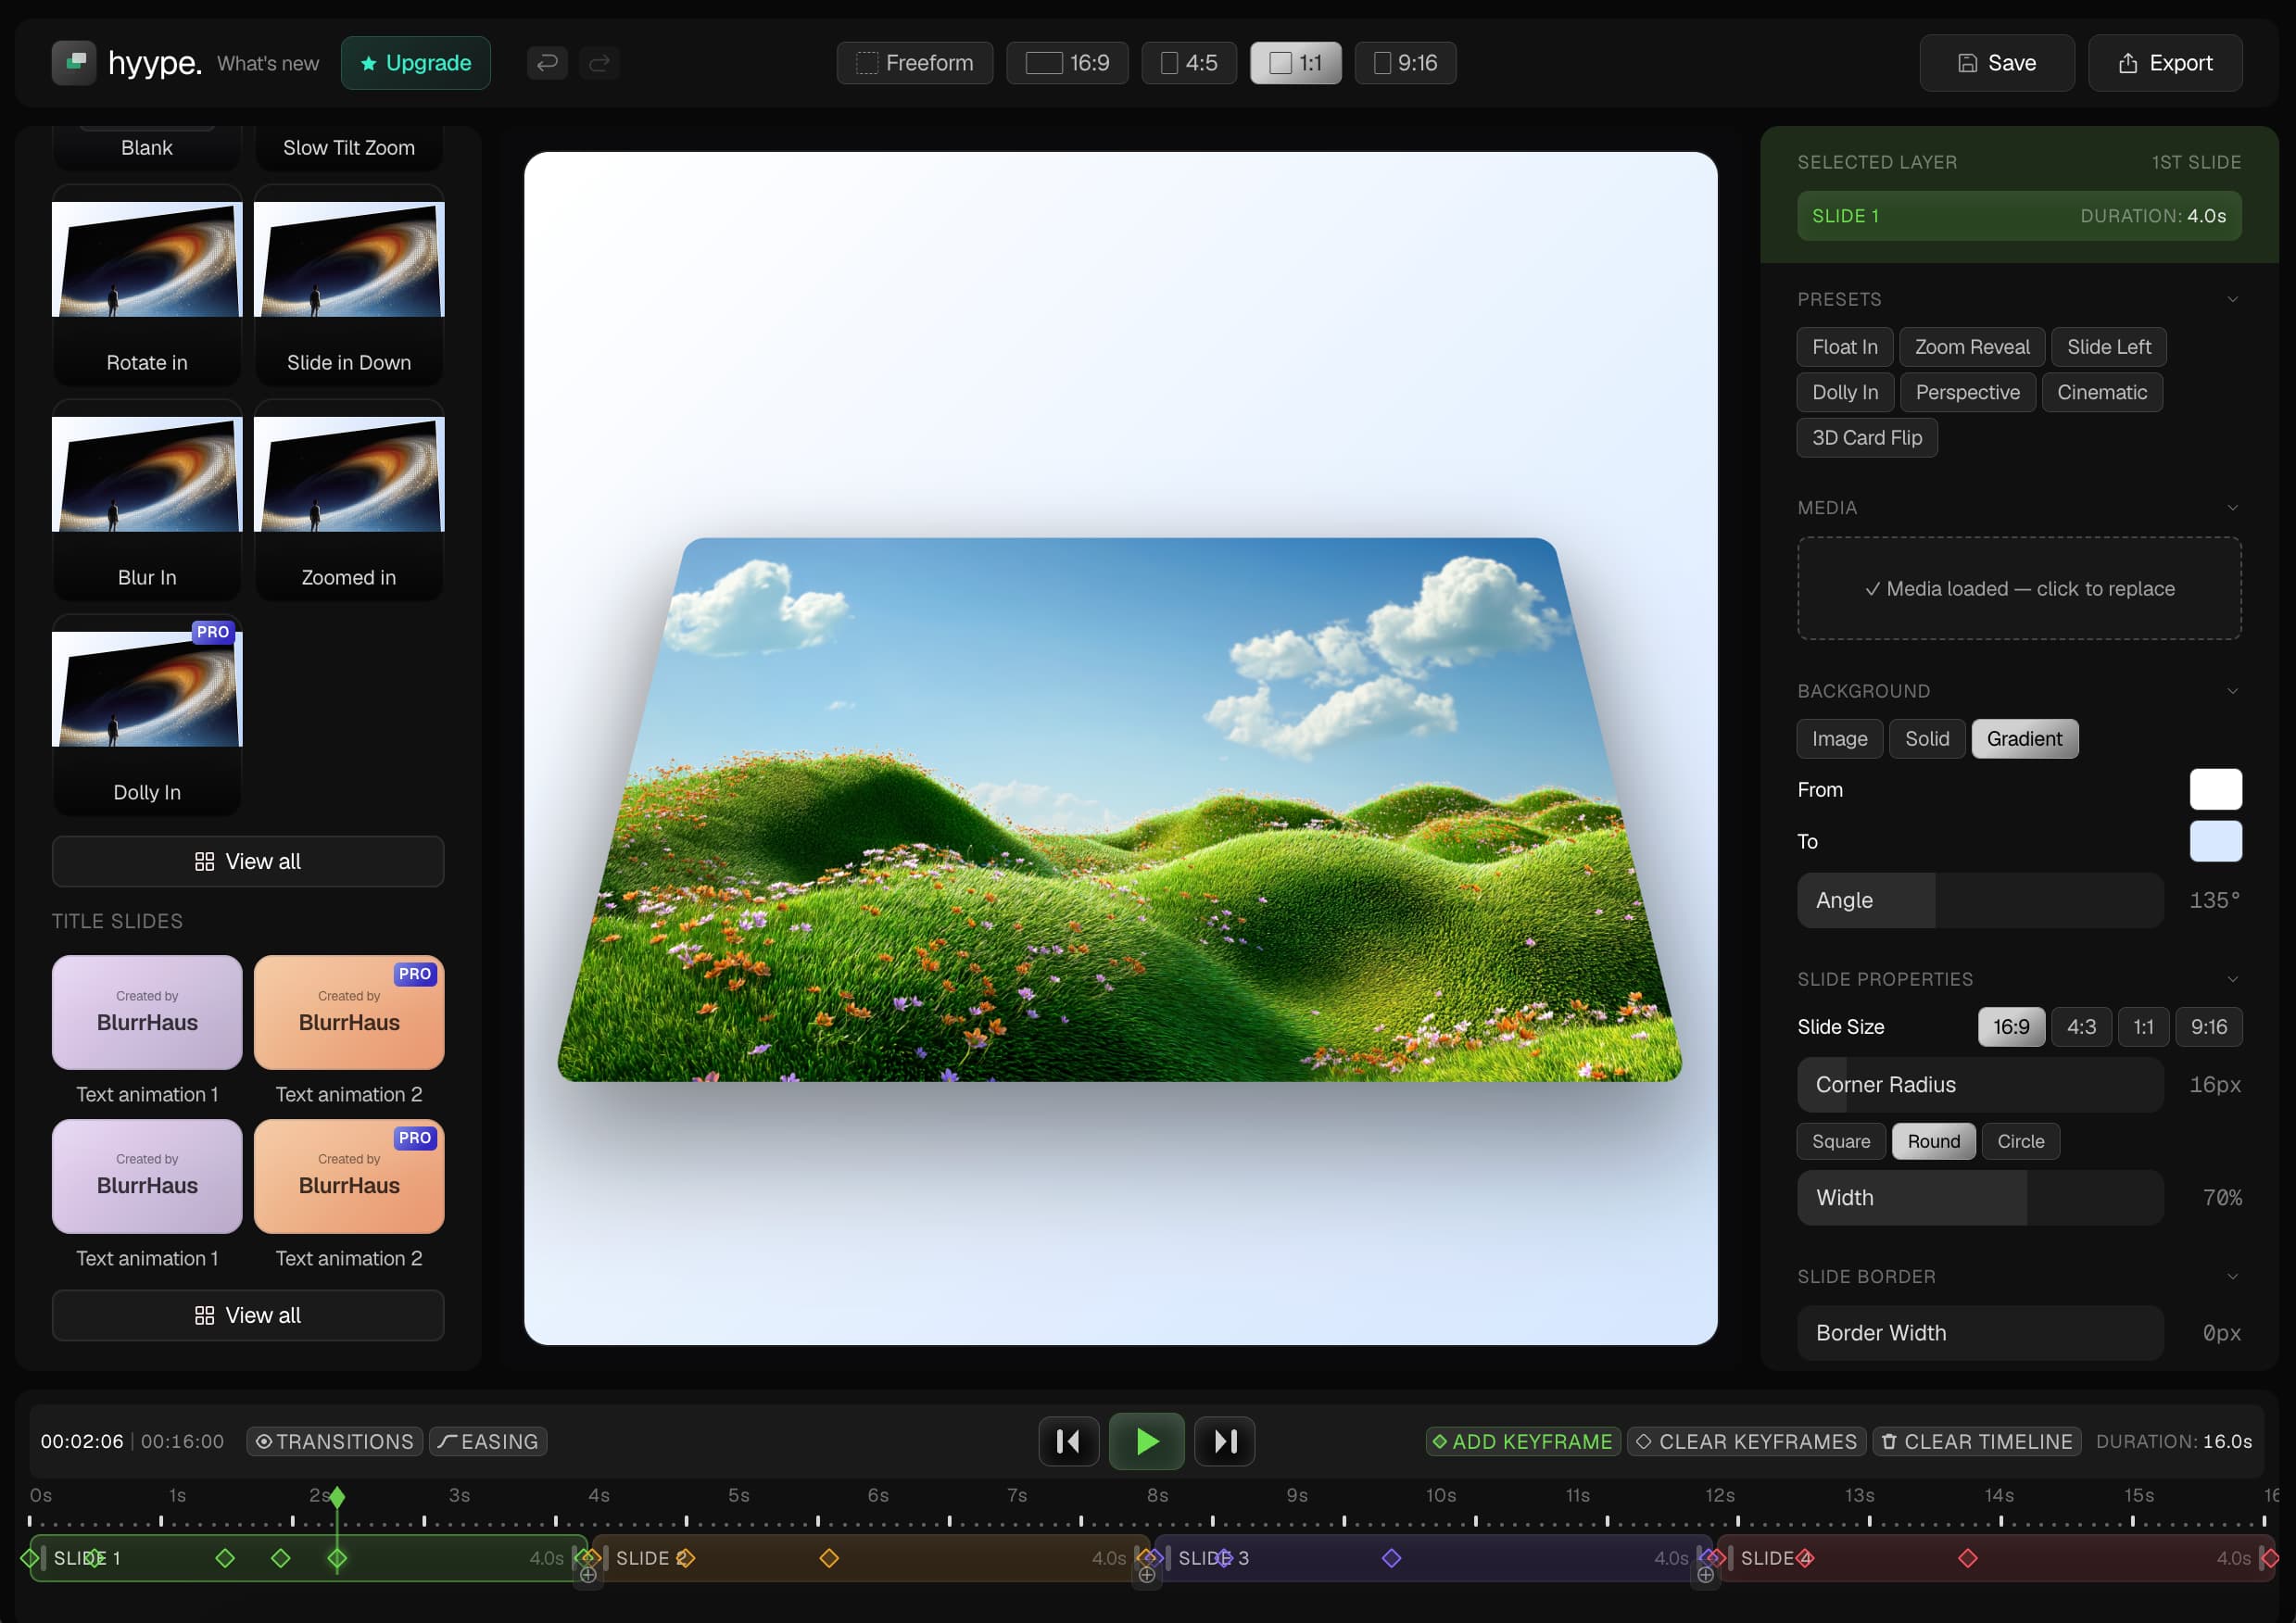Image resolution: width=2296 pixels, height=1623 pixels.
Task: Switch canvas to 16:9 aspect ratio in top bar
Action: tap(1067, 63)
